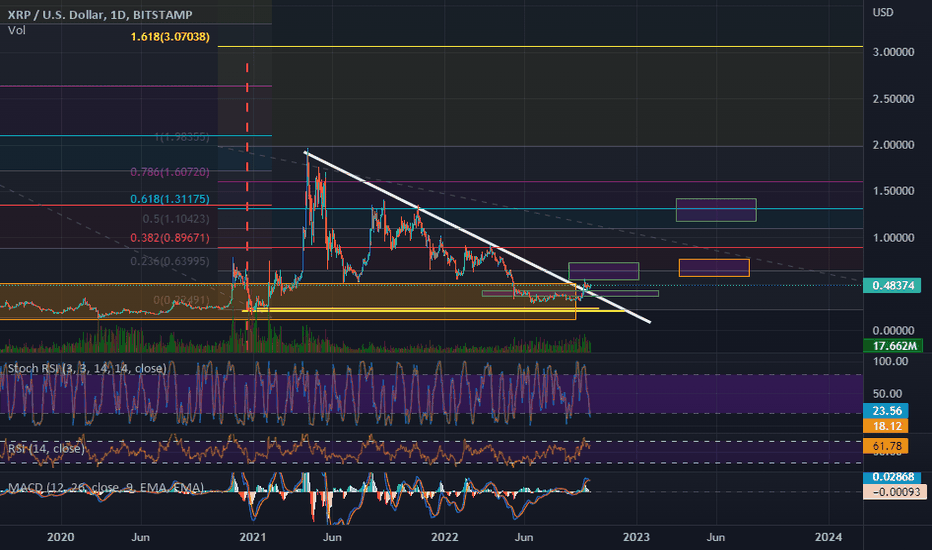
Task: Select the MACD indicator legend
Action: [106, 488]
